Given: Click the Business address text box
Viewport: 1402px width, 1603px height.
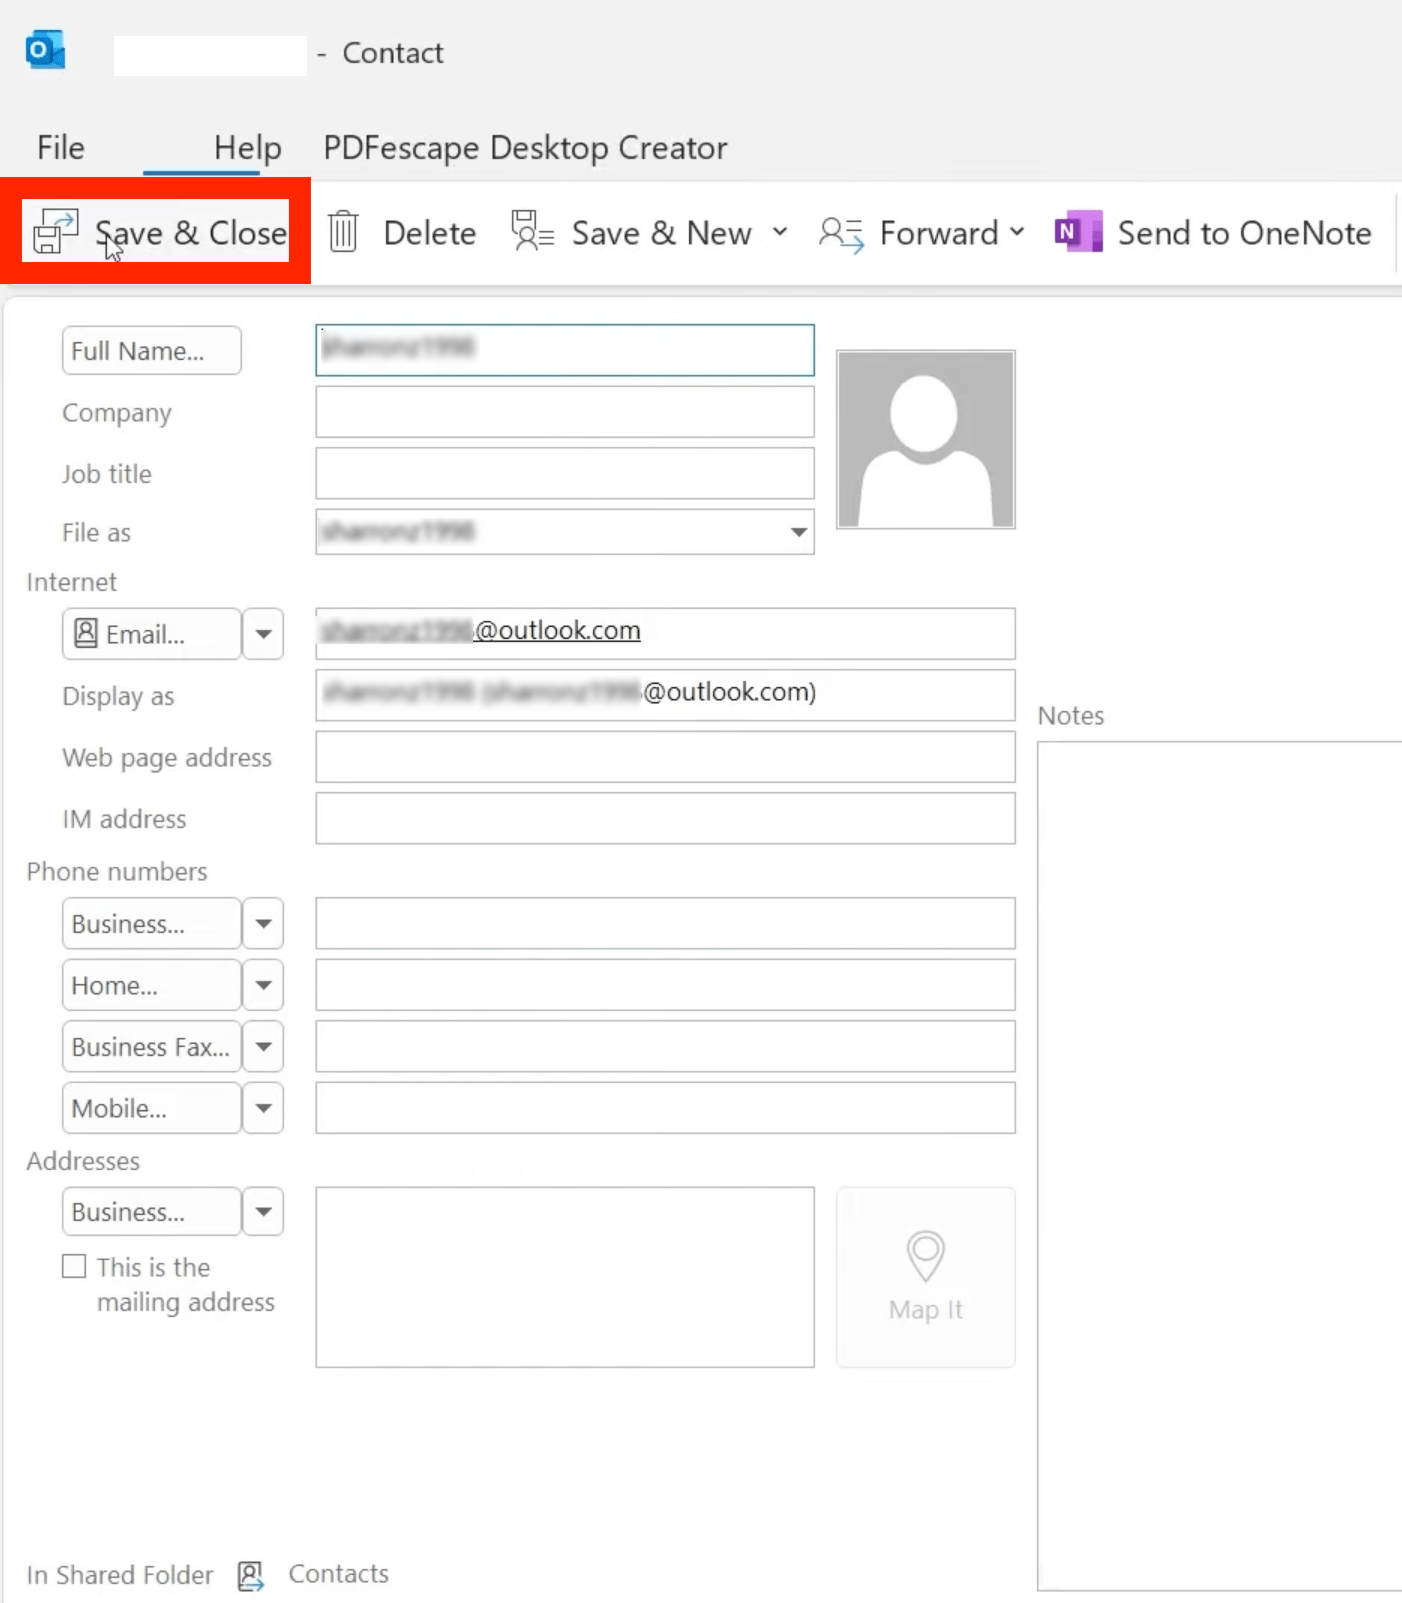Looking at the screenshot, I should [x=565, y=1277].
